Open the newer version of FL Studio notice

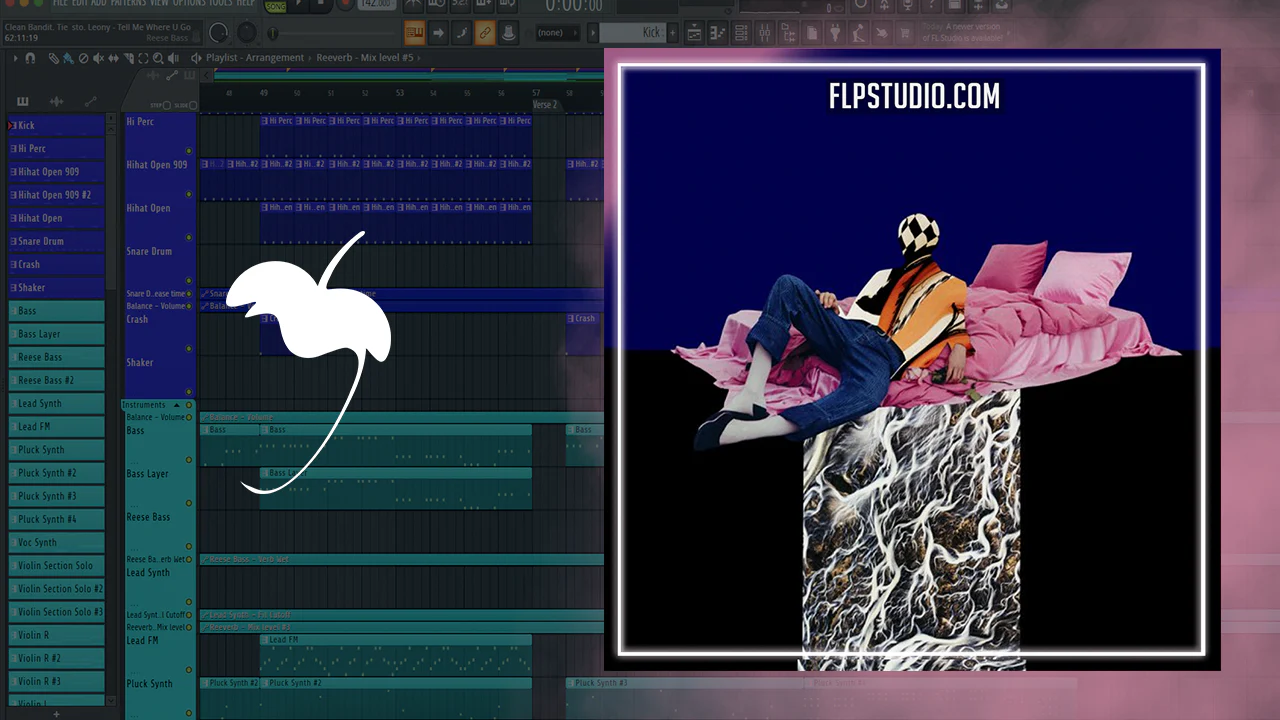click(962, 33)
